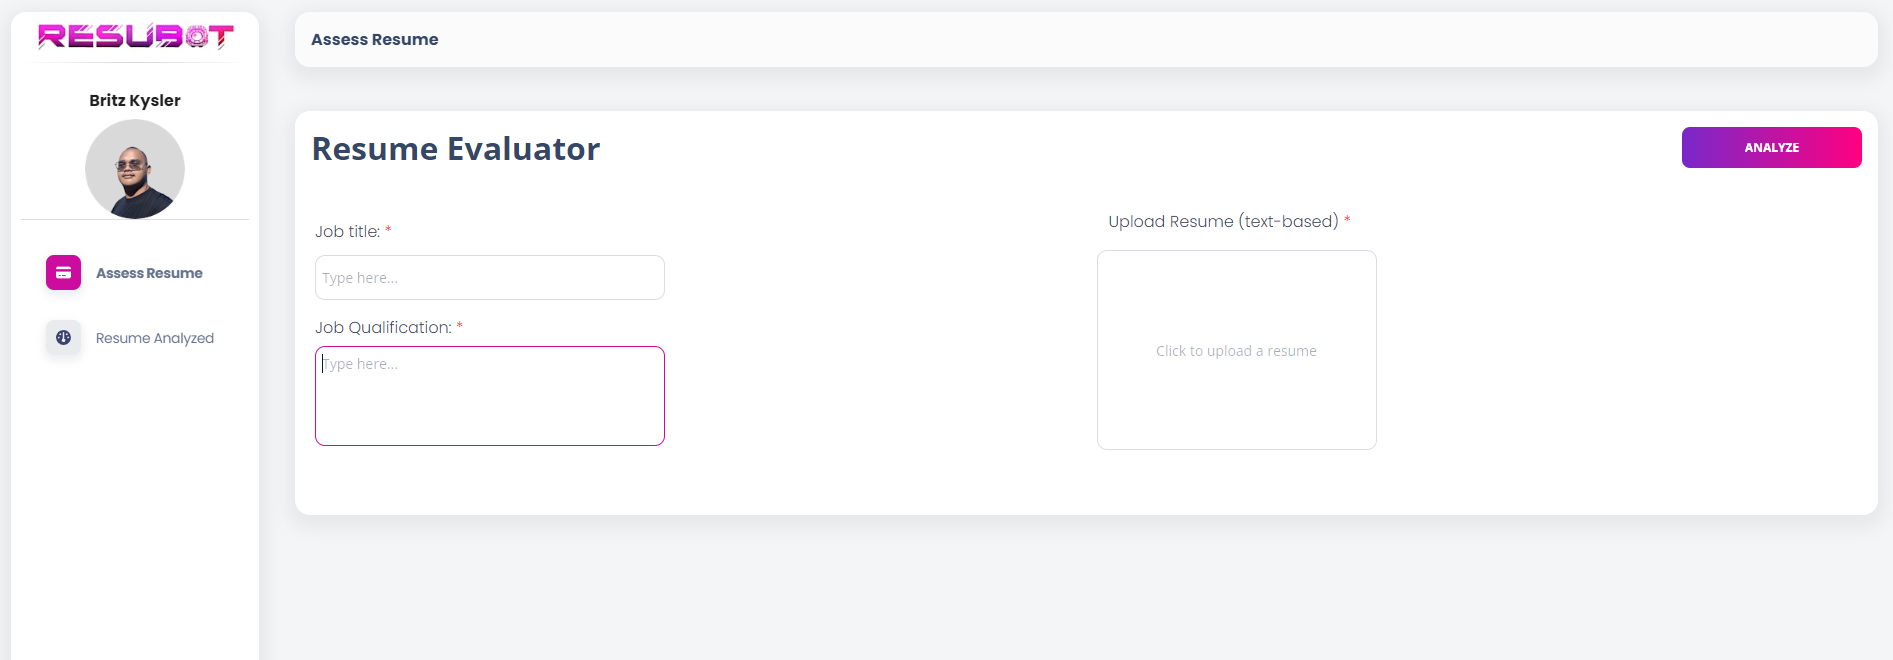Click the Analyze button
The width and height of the screenshot is (1893, 660).
coord(1771,147)
